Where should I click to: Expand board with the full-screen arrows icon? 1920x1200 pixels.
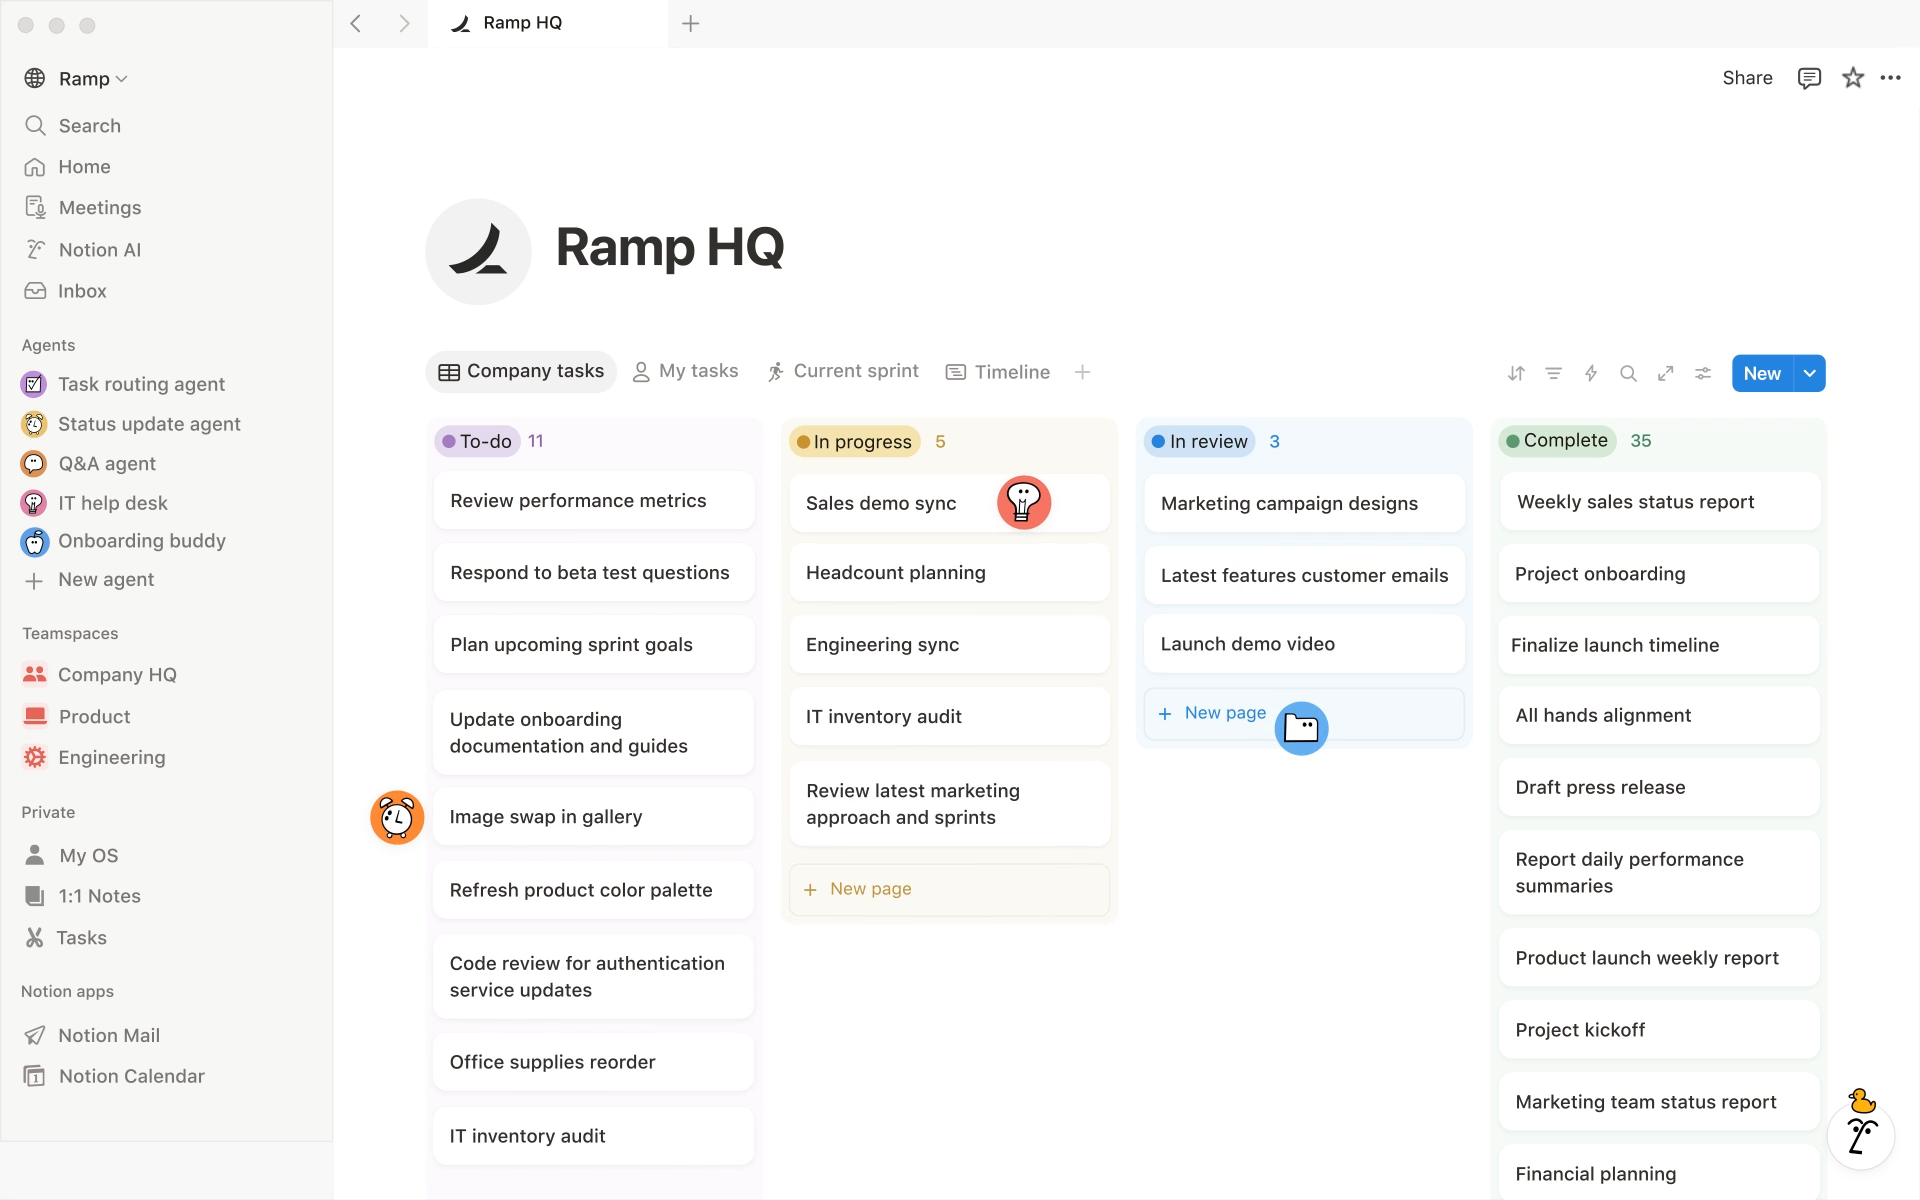point(1666,373)
